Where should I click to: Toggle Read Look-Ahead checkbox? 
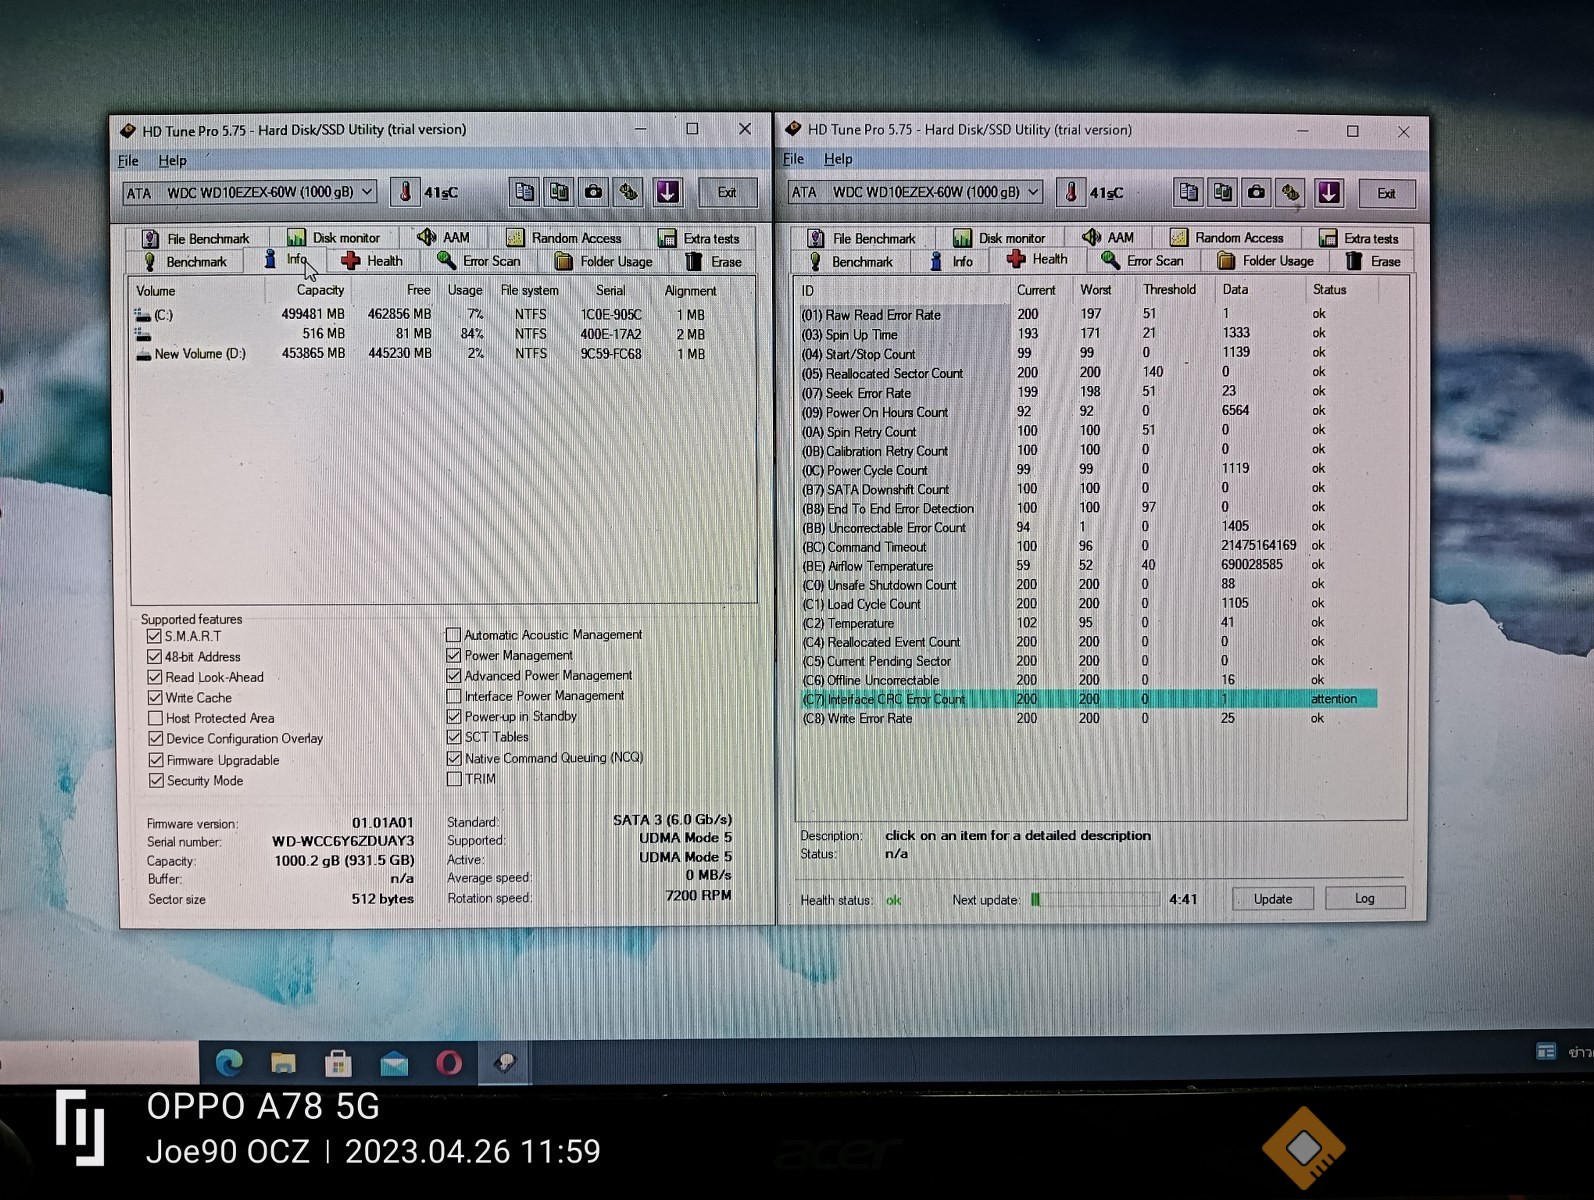155,677
